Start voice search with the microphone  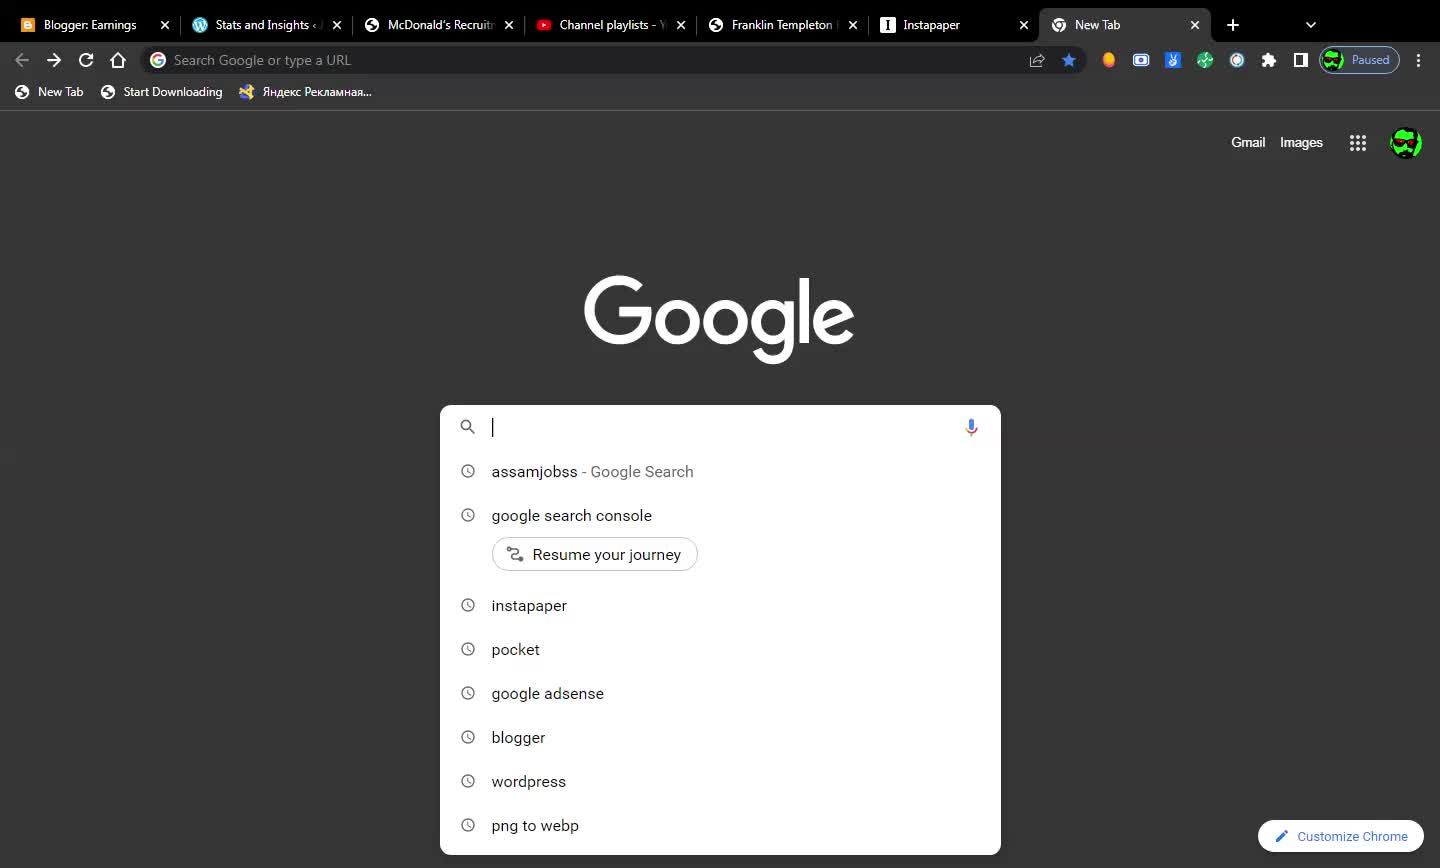tap(971, 427)
